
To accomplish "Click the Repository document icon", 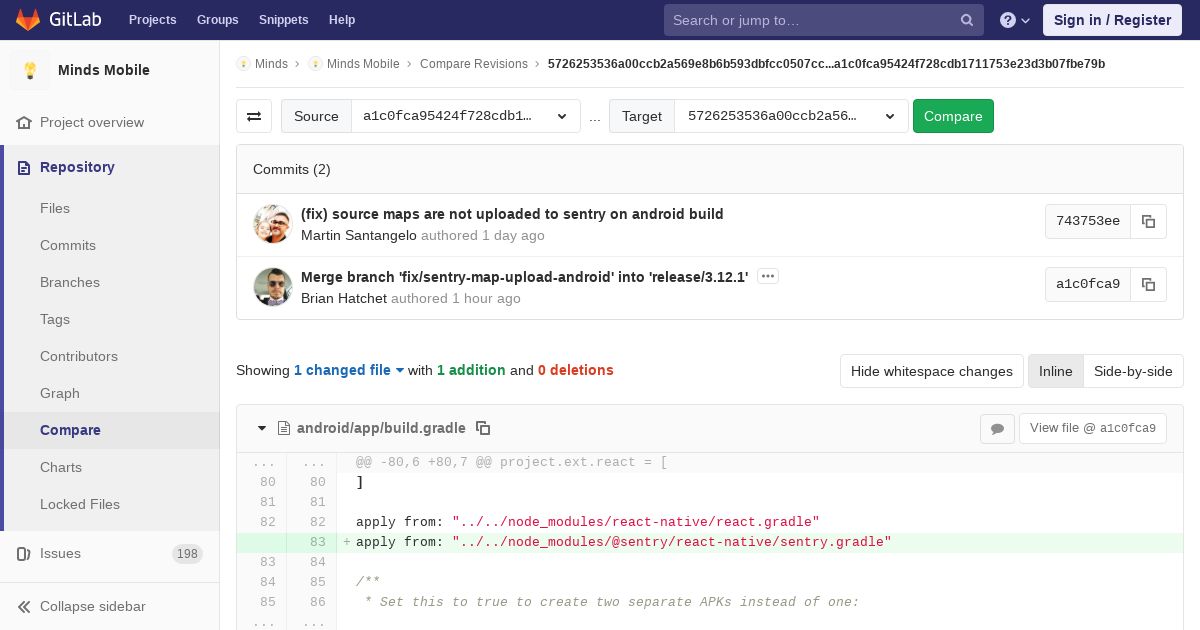I will pos(24,167).
